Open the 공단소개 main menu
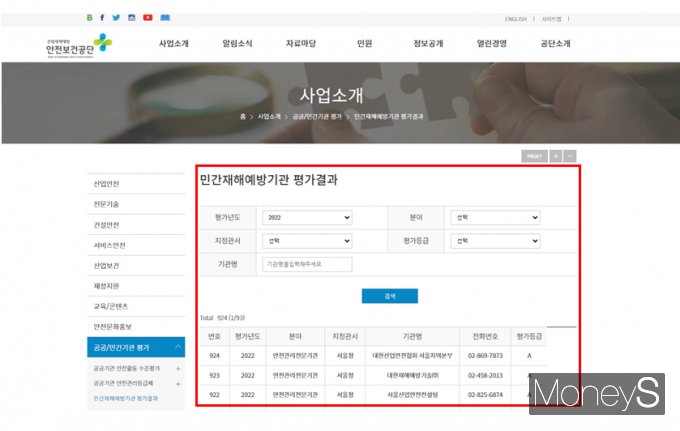The width and height of the screenshot is (680, 431). [555, 43]
